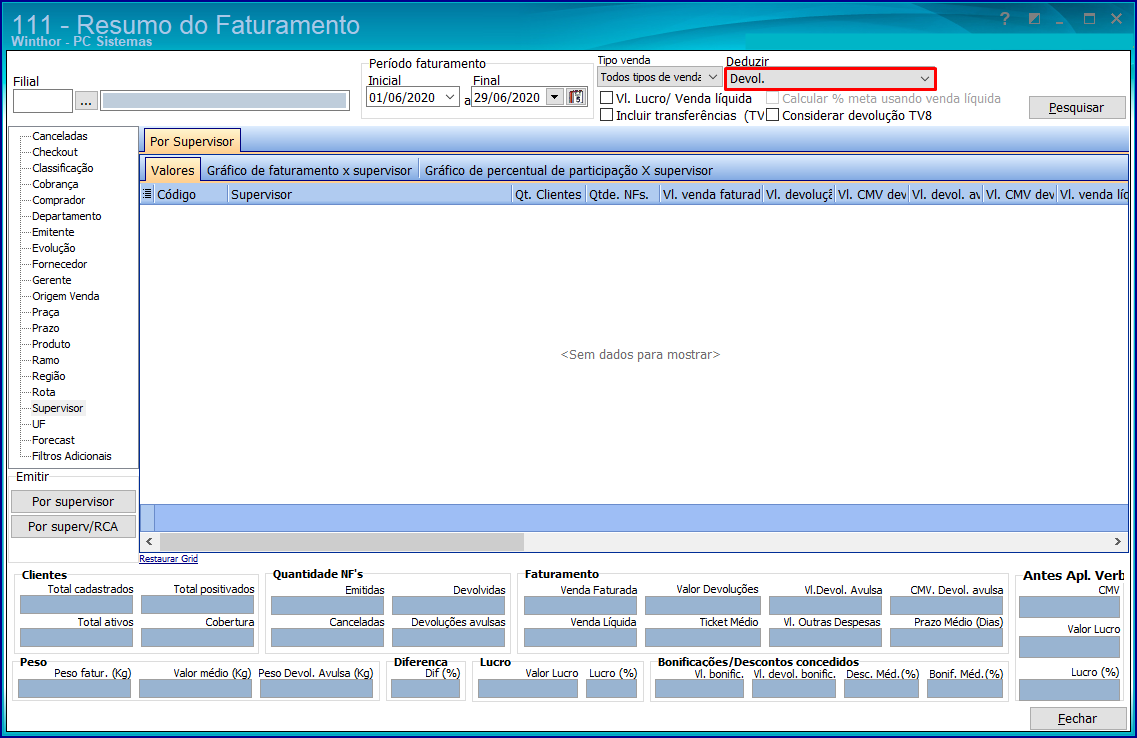The width and height of the screenshot is (1137, 738).
Task: Click the Por superv/RCA button
Action: [x=73, y=526]
